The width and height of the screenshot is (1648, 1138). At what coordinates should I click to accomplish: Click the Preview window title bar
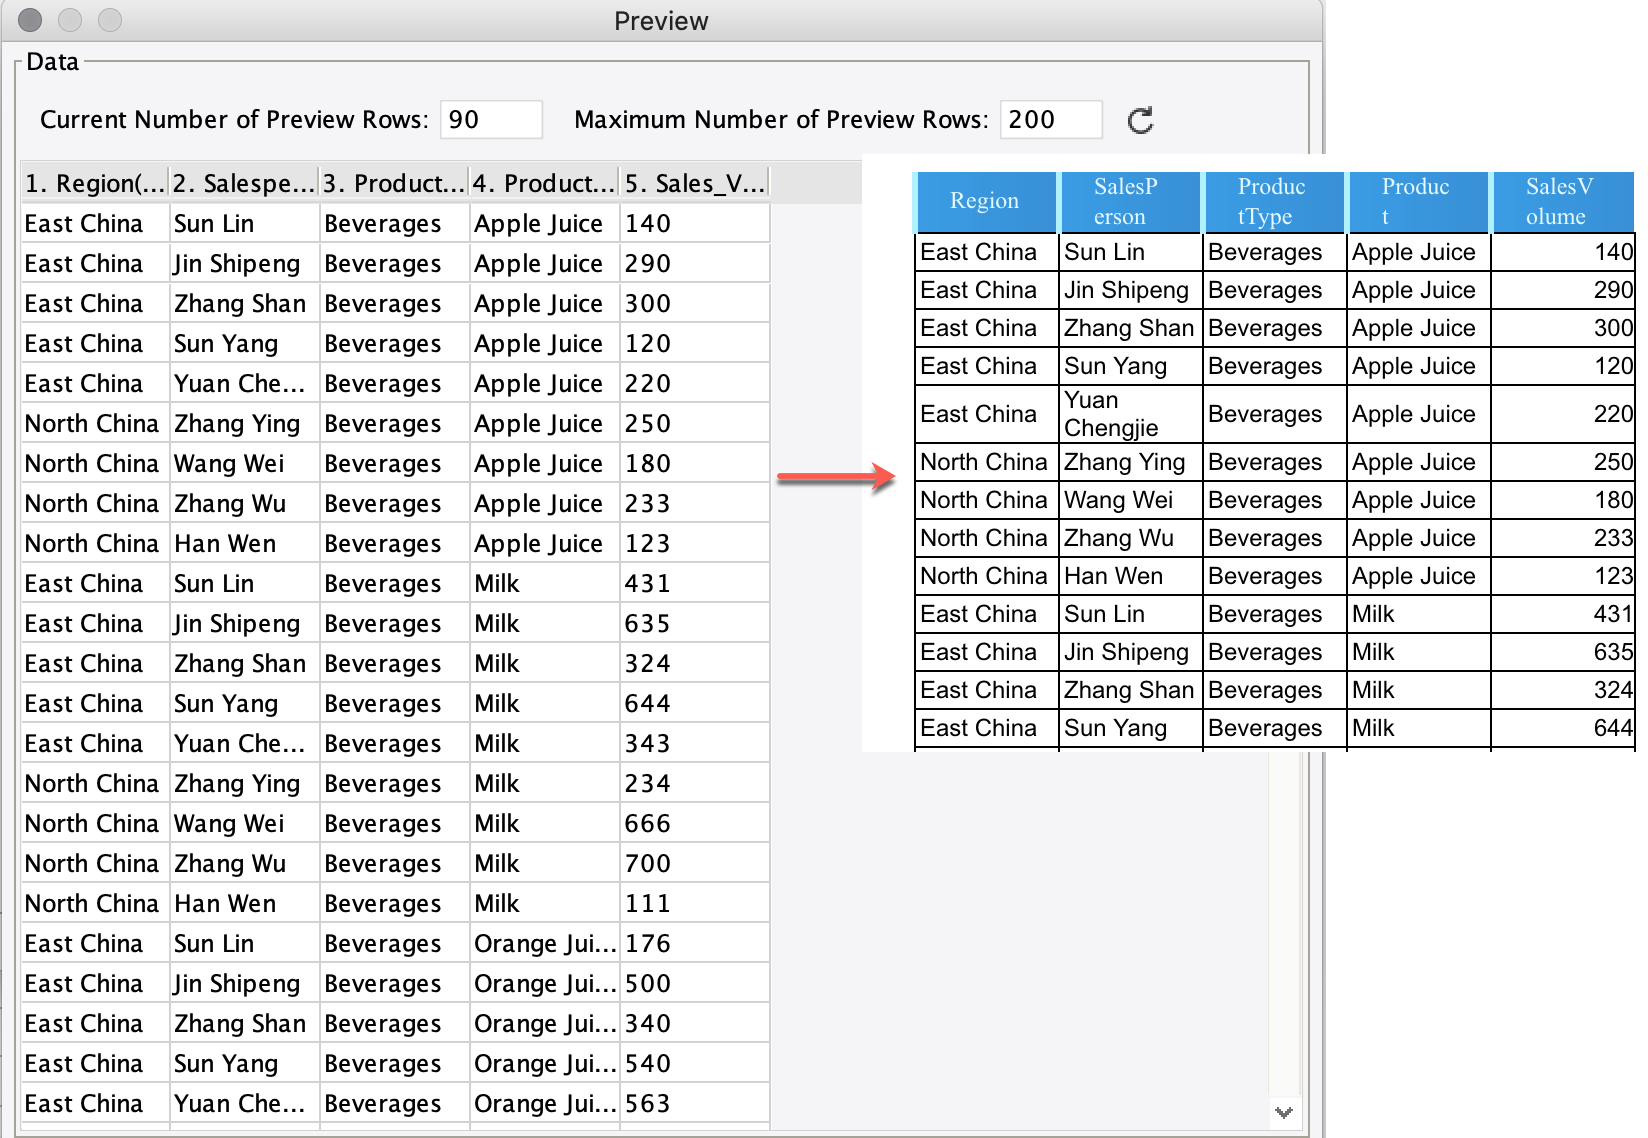pyautogui.click(x=660, y=20)
